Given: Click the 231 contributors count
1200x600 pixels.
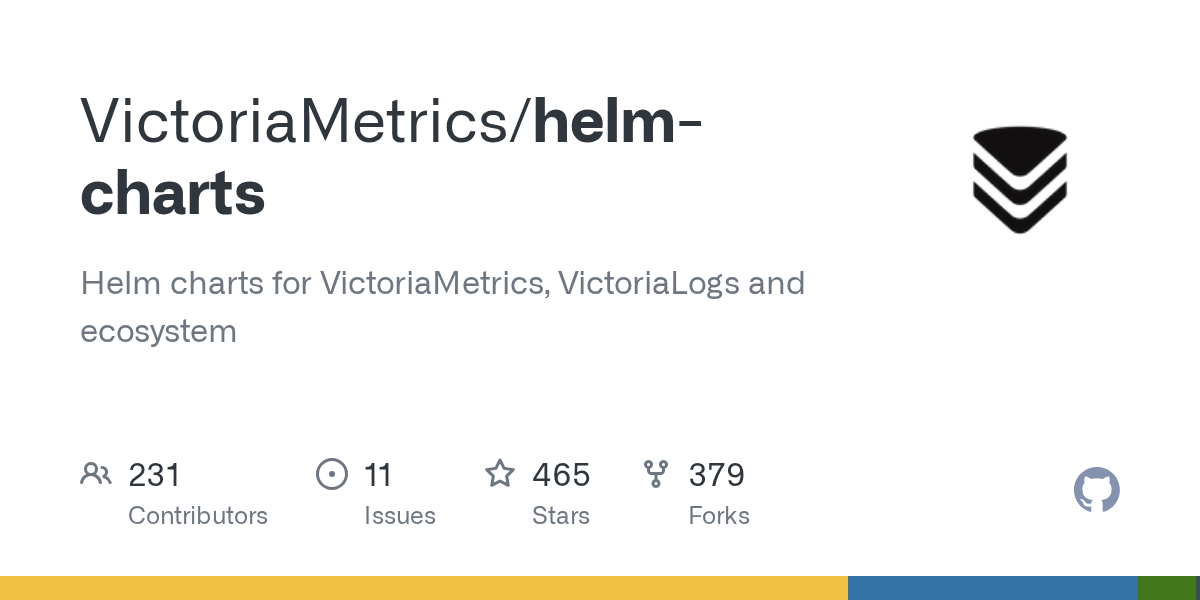Looking at the screenshot, I should (154, 474).
